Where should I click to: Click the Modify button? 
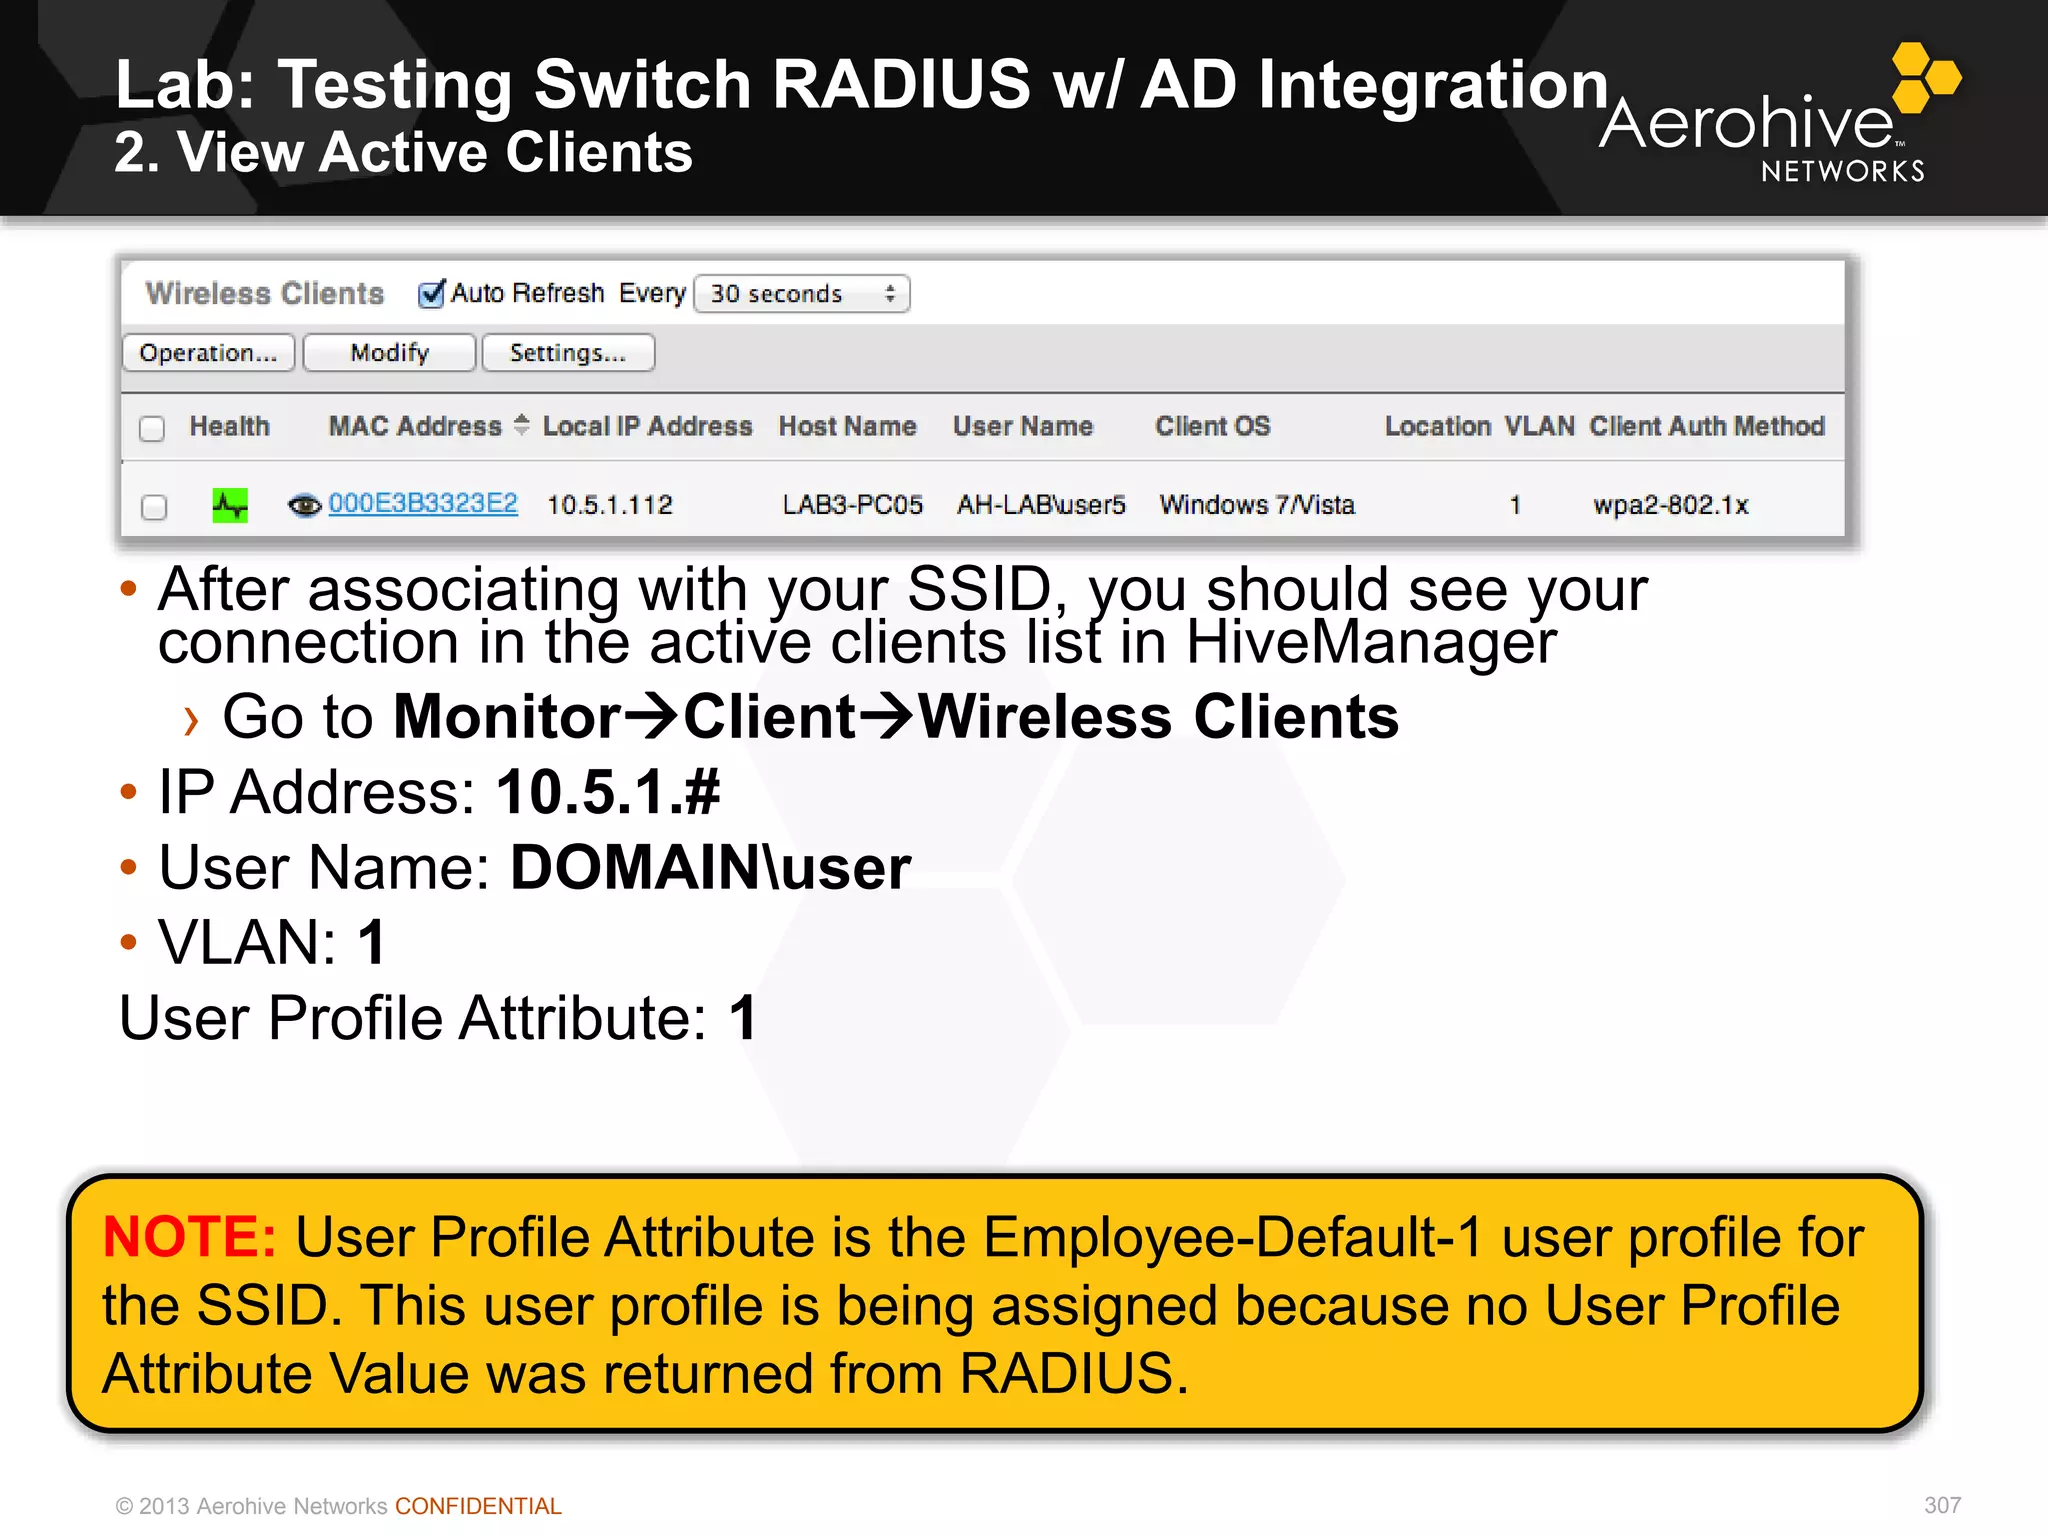(x=390, y=353)
